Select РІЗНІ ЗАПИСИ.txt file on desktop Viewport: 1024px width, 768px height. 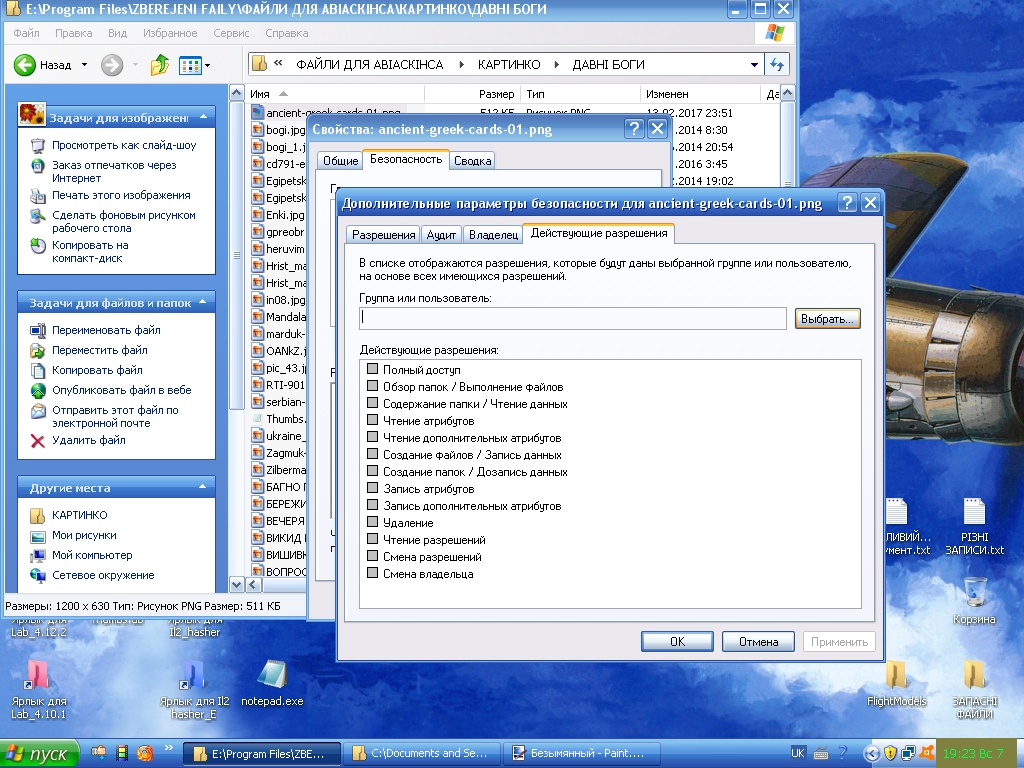click(x=974, y=513)
